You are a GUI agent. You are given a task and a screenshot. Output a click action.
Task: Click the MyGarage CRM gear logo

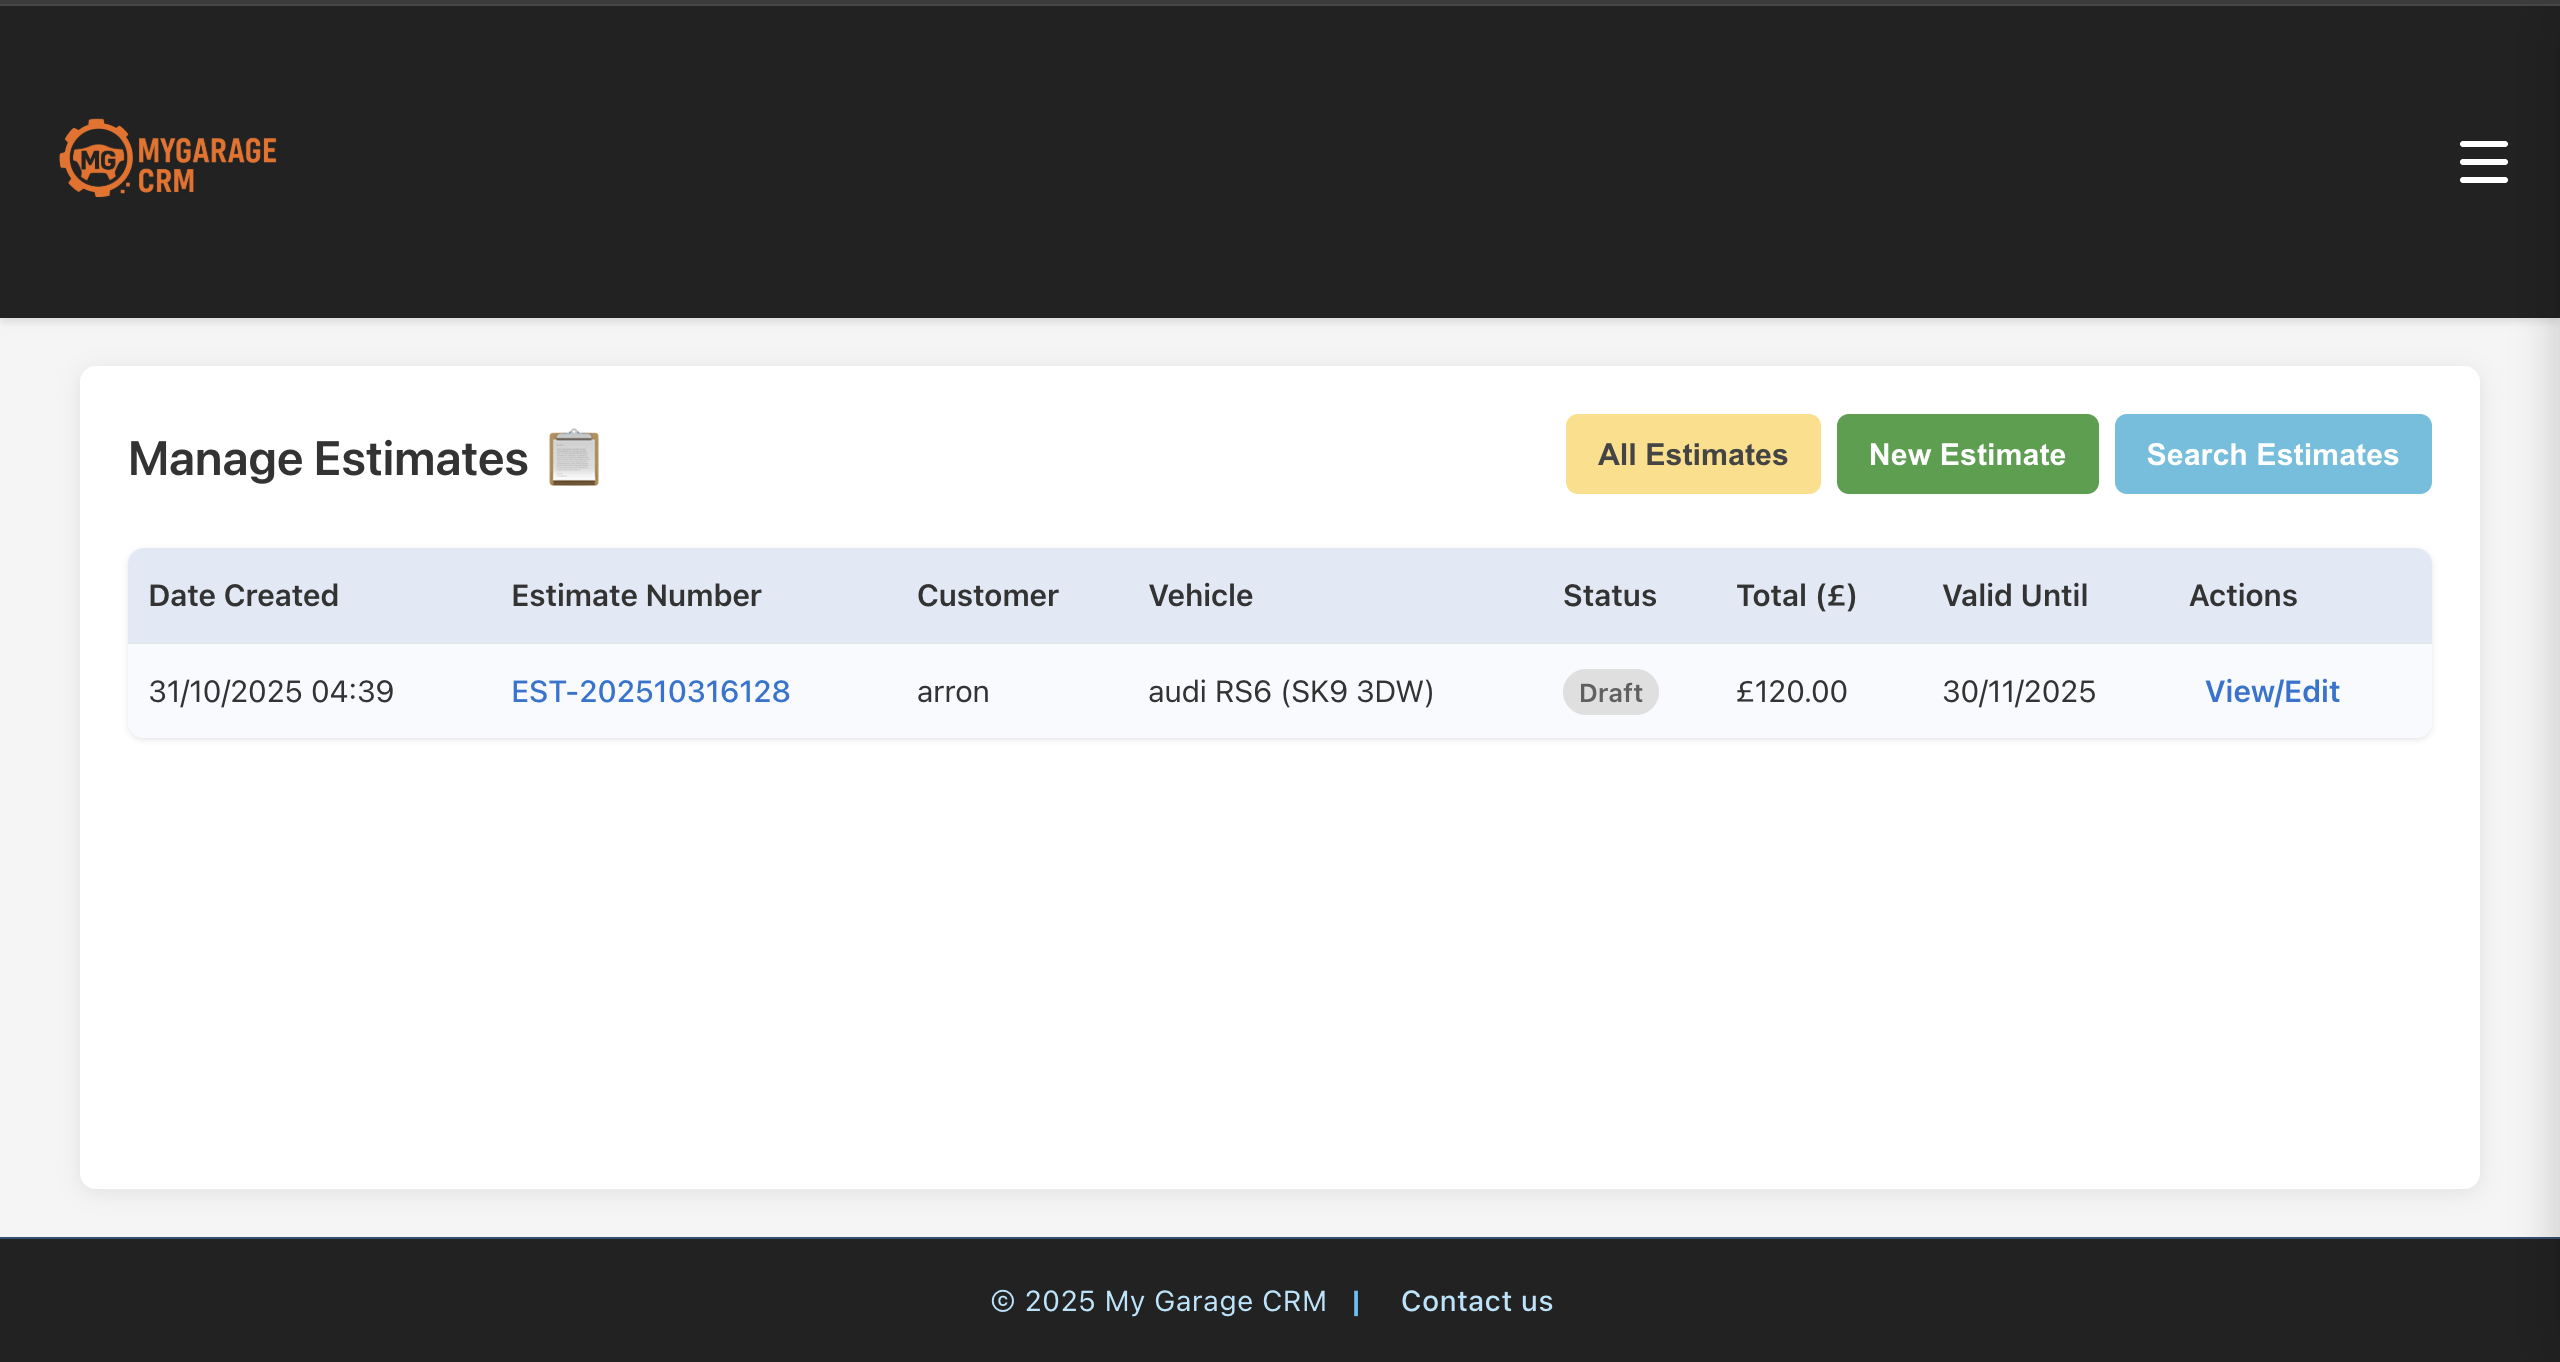click(96, 157)
